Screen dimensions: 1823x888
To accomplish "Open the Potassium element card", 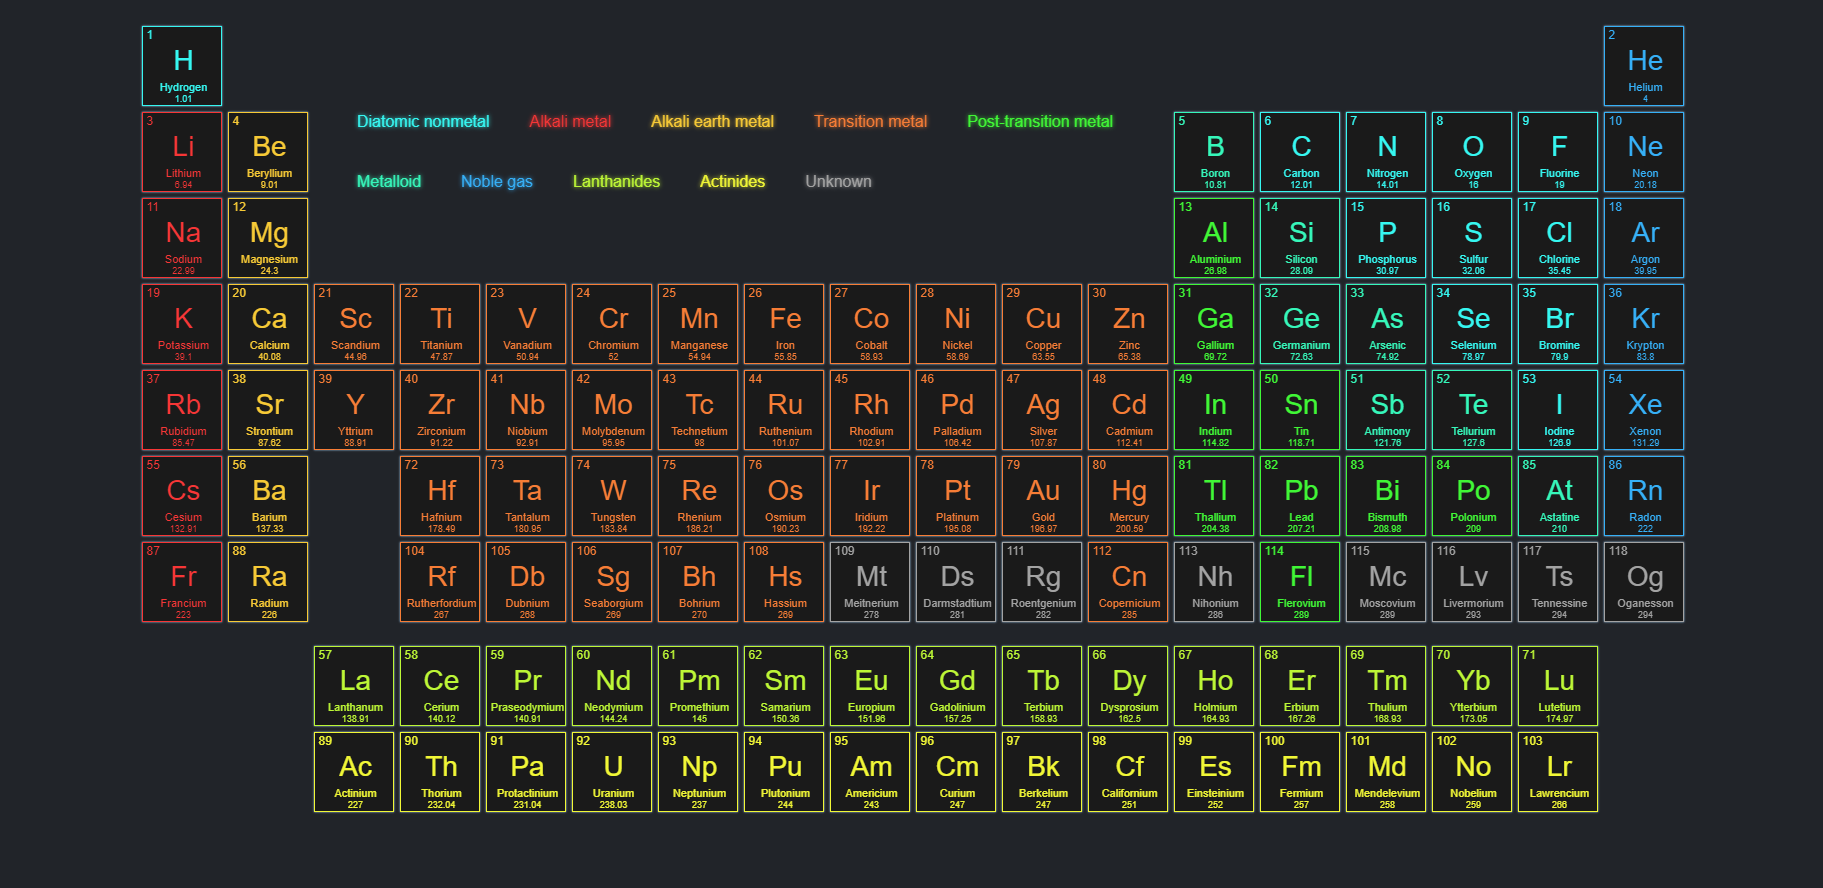I will click(182, 324).
